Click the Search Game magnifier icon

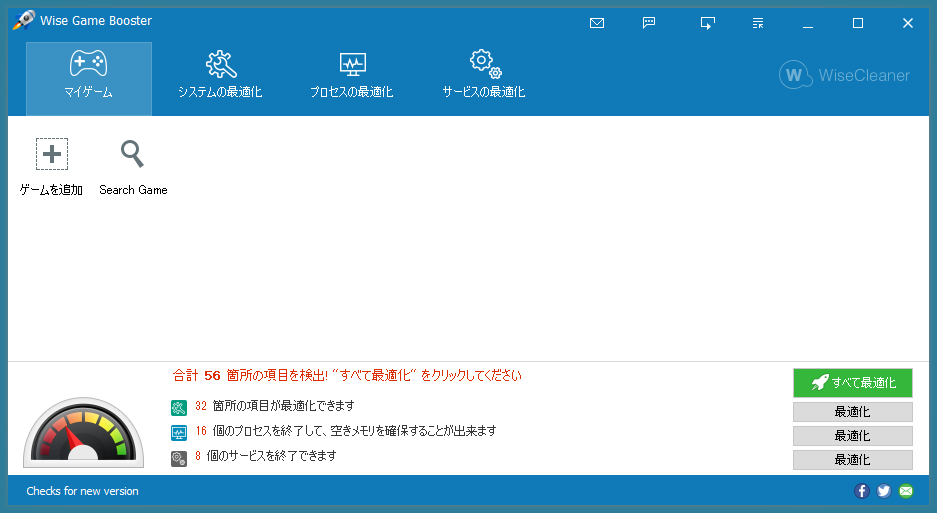[x=132, y=154]
